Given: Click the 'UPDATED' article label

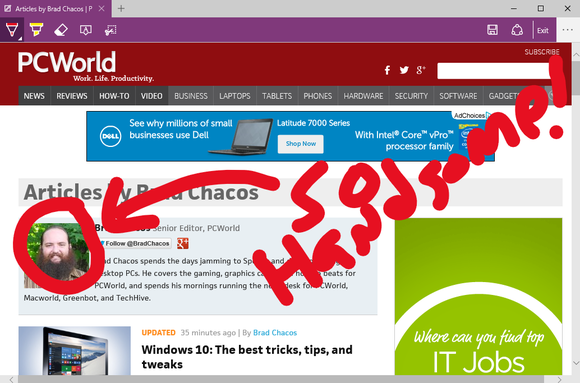Looking at the screenshot, I should coord(158,333).
